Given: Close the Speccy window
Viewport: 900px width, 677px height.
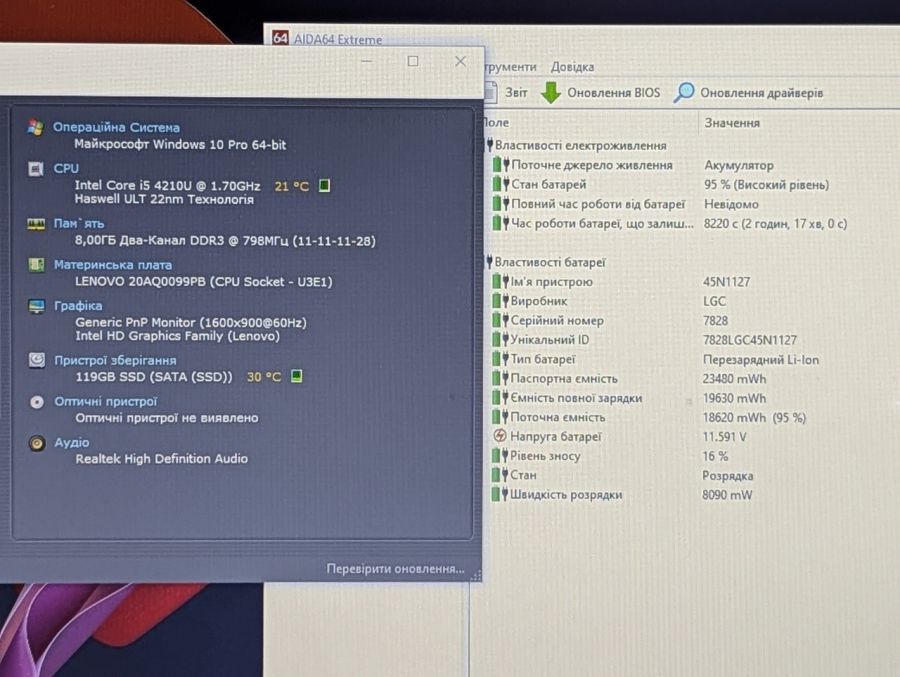Looking at the screenshot, I should (460, 61).
